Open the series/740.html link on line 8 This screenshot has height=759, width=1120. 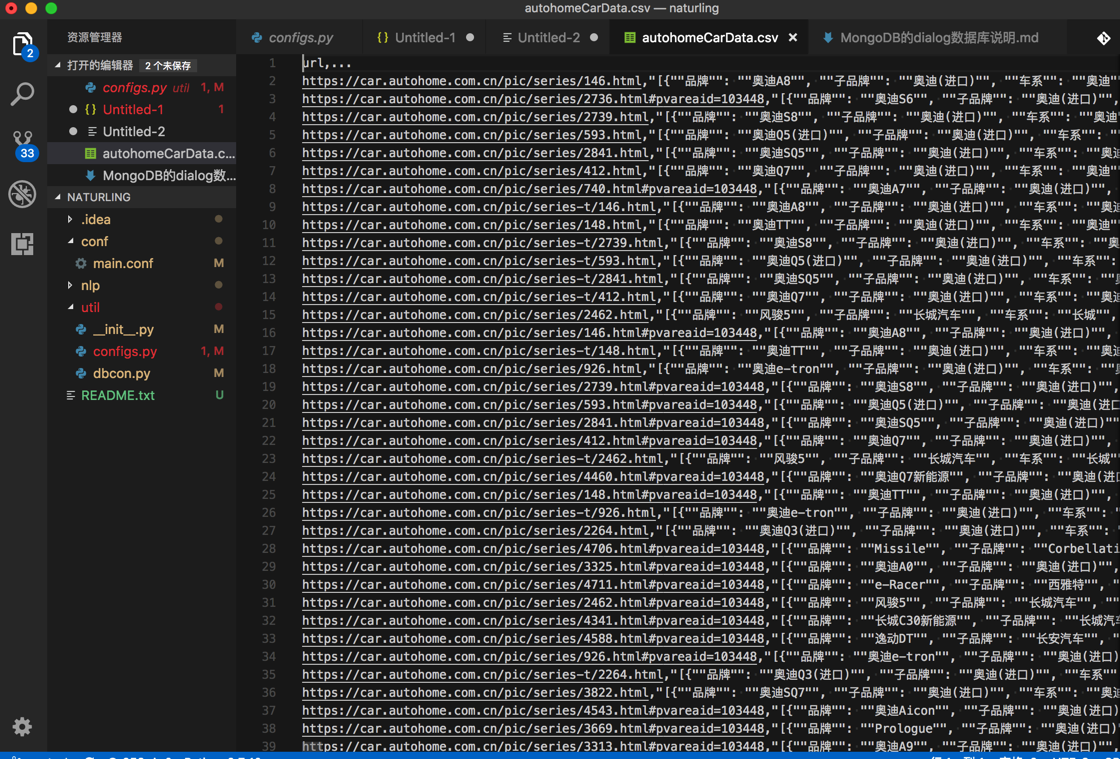529,189
